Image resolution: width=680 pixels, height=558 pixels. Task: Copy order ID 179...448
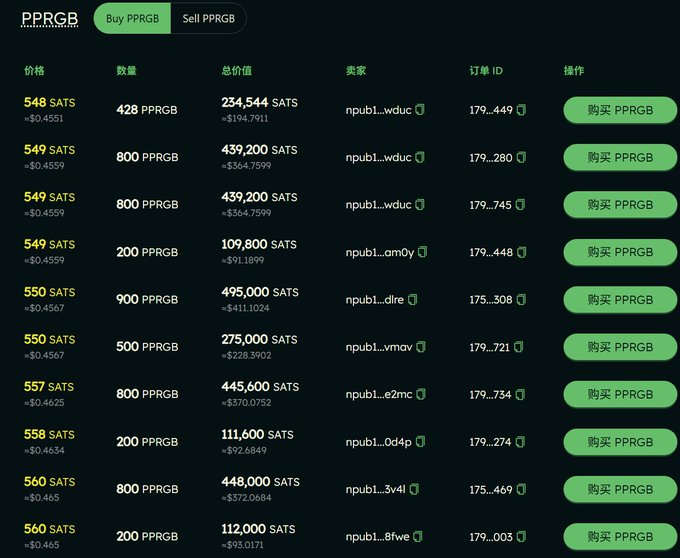[522, 251]
